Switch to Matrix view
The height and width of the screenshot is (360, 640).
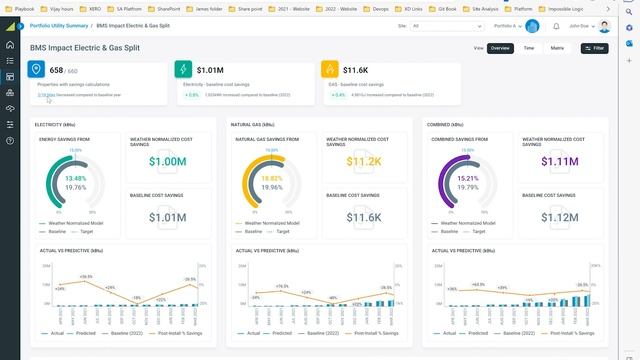point(557,48)
